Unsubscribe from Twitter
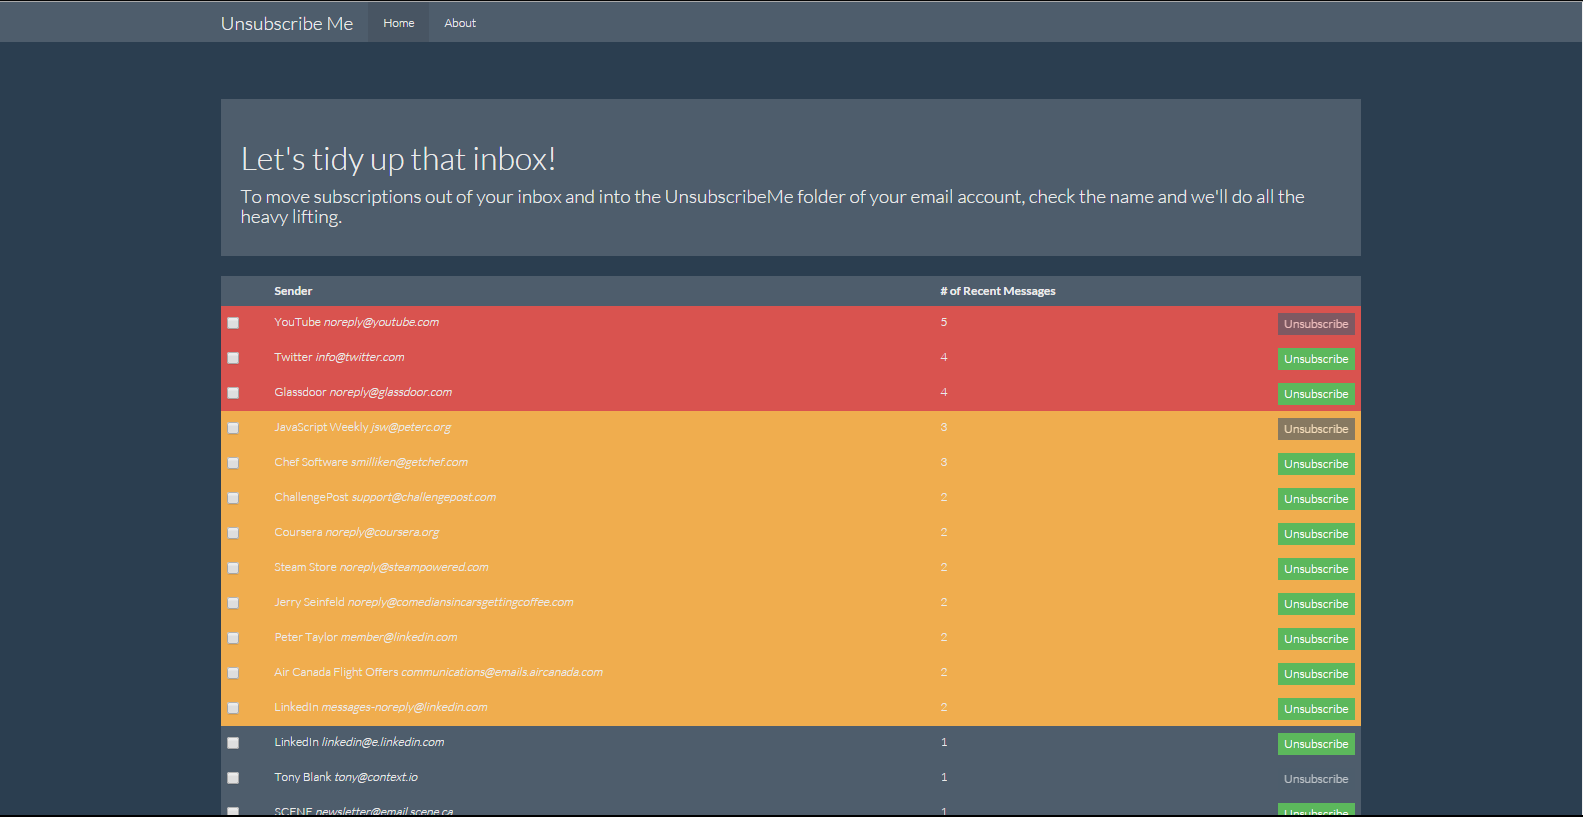1583x817 pixels. (1316, 359)
